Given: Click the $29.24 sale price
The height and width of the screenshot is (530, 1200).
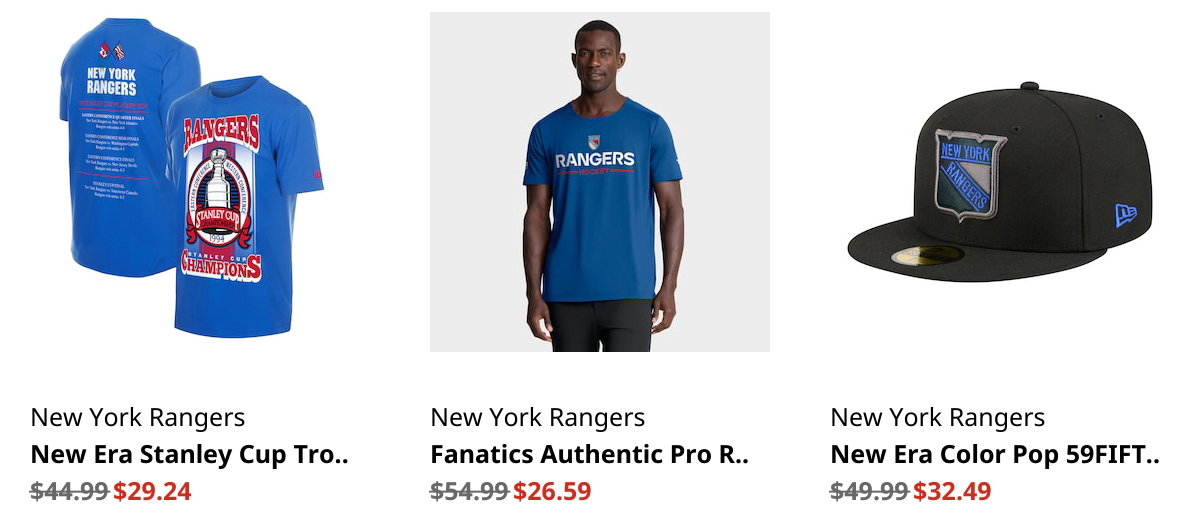Looking at the screenshot, I should 152,492.
